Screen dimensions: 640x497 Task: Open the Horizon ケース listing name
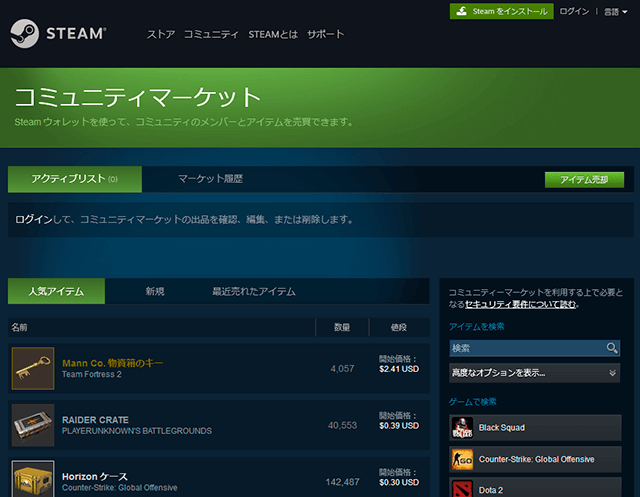(x=95, y=477)
